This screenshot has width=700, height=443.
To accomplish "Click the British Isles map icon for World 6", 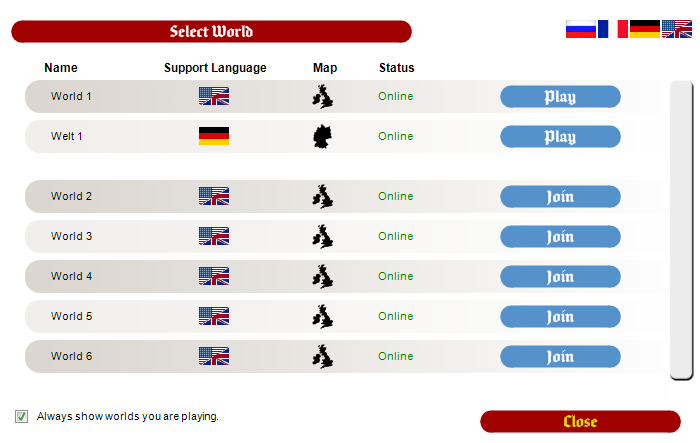I will (323, 356).
